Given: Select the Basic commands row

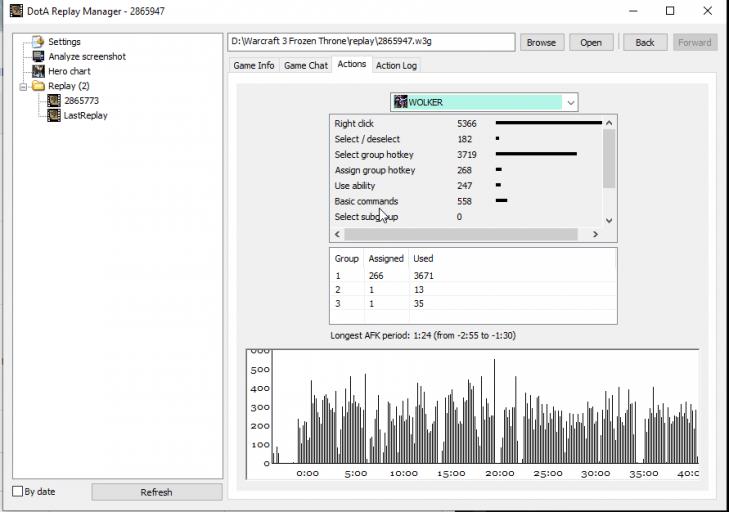Looking at the screenshot, I should [x=467, y=201].
